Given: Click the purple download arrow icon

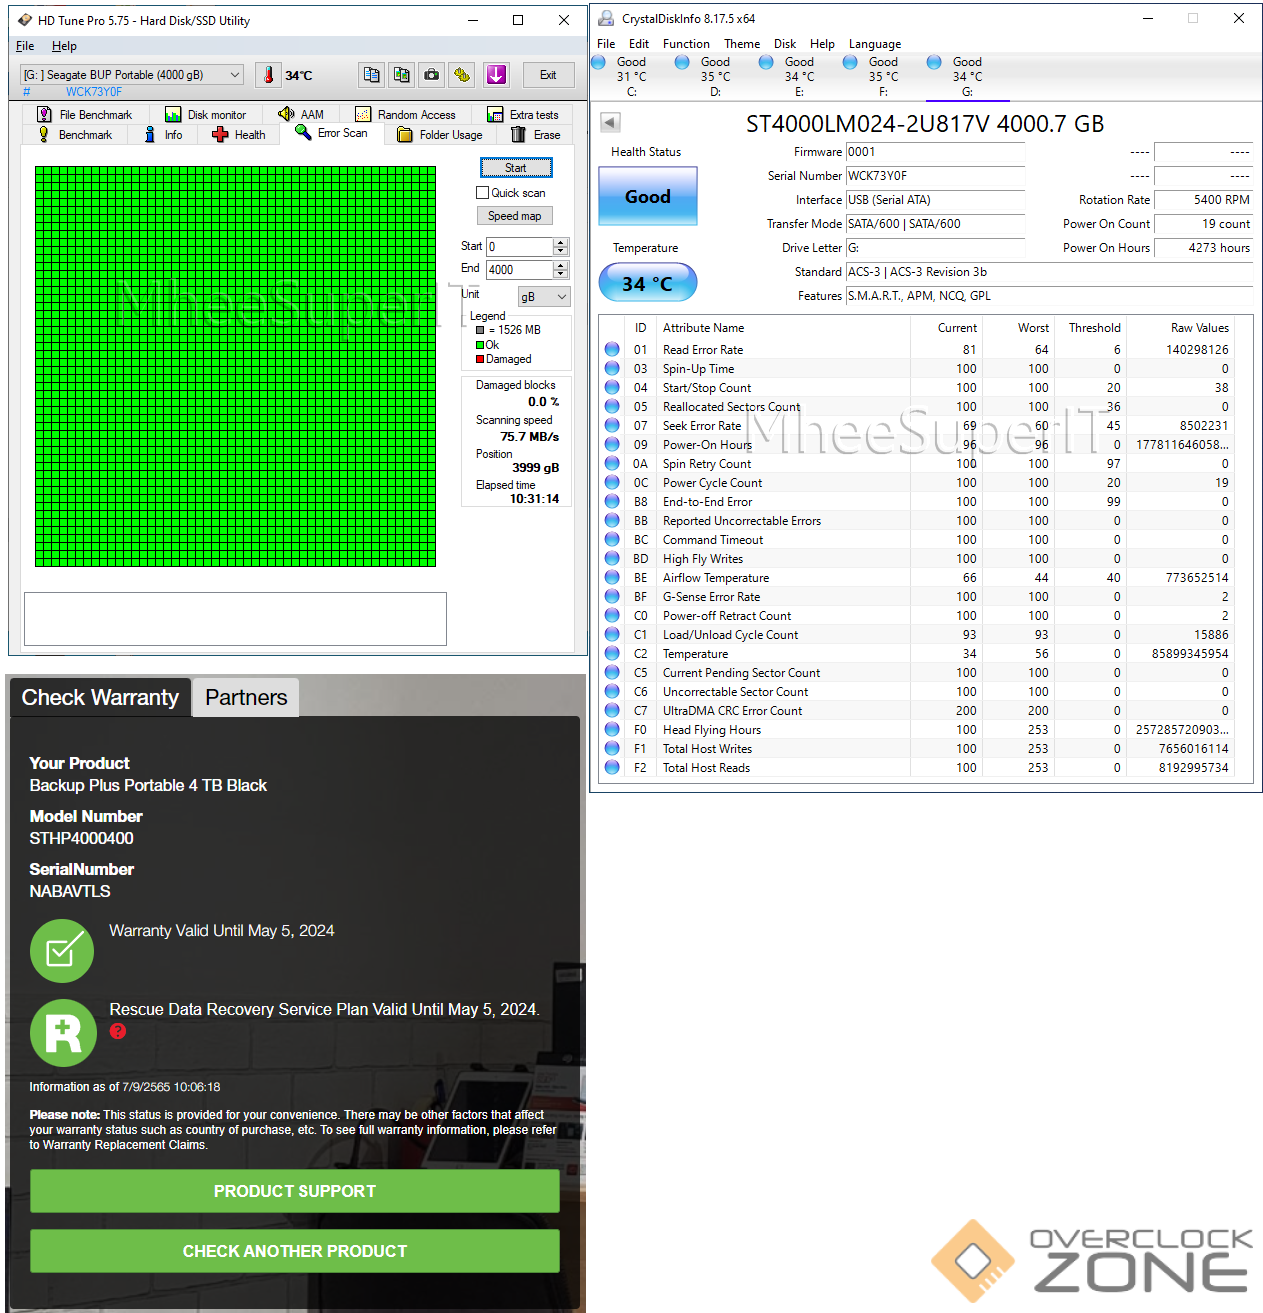Looking at the screenshot, I should 497,75.
